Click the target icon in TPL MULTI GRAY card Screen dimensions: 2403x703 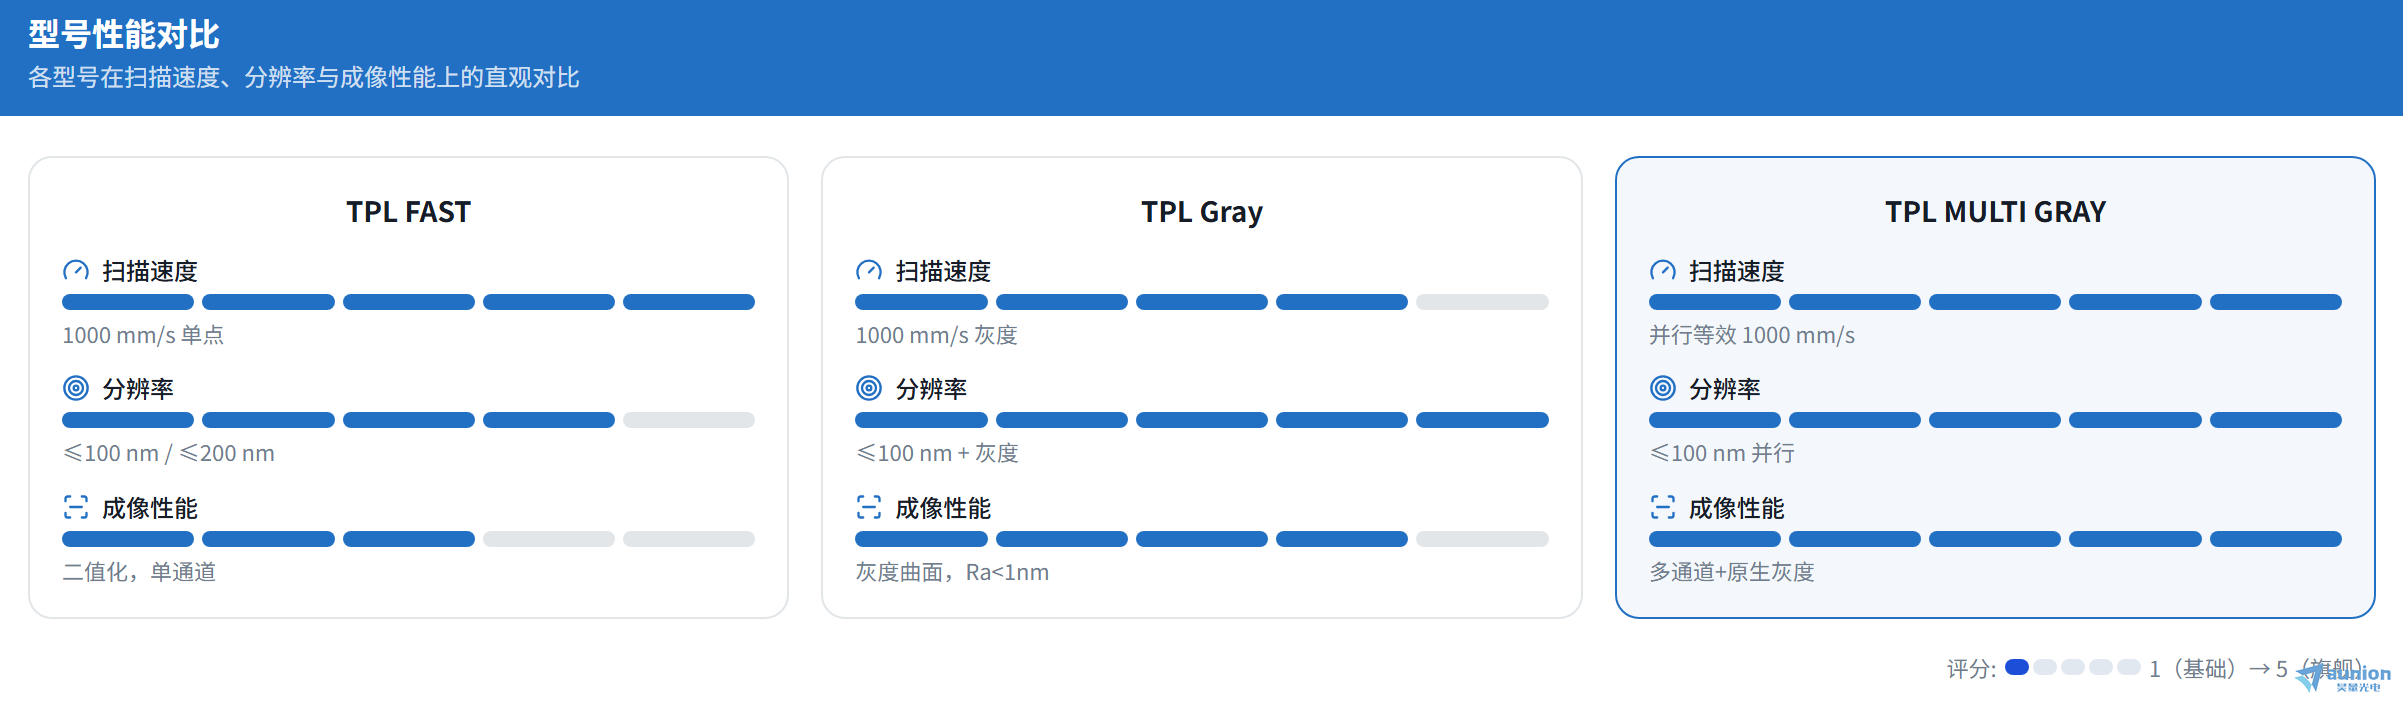(x=1663, y=388)
